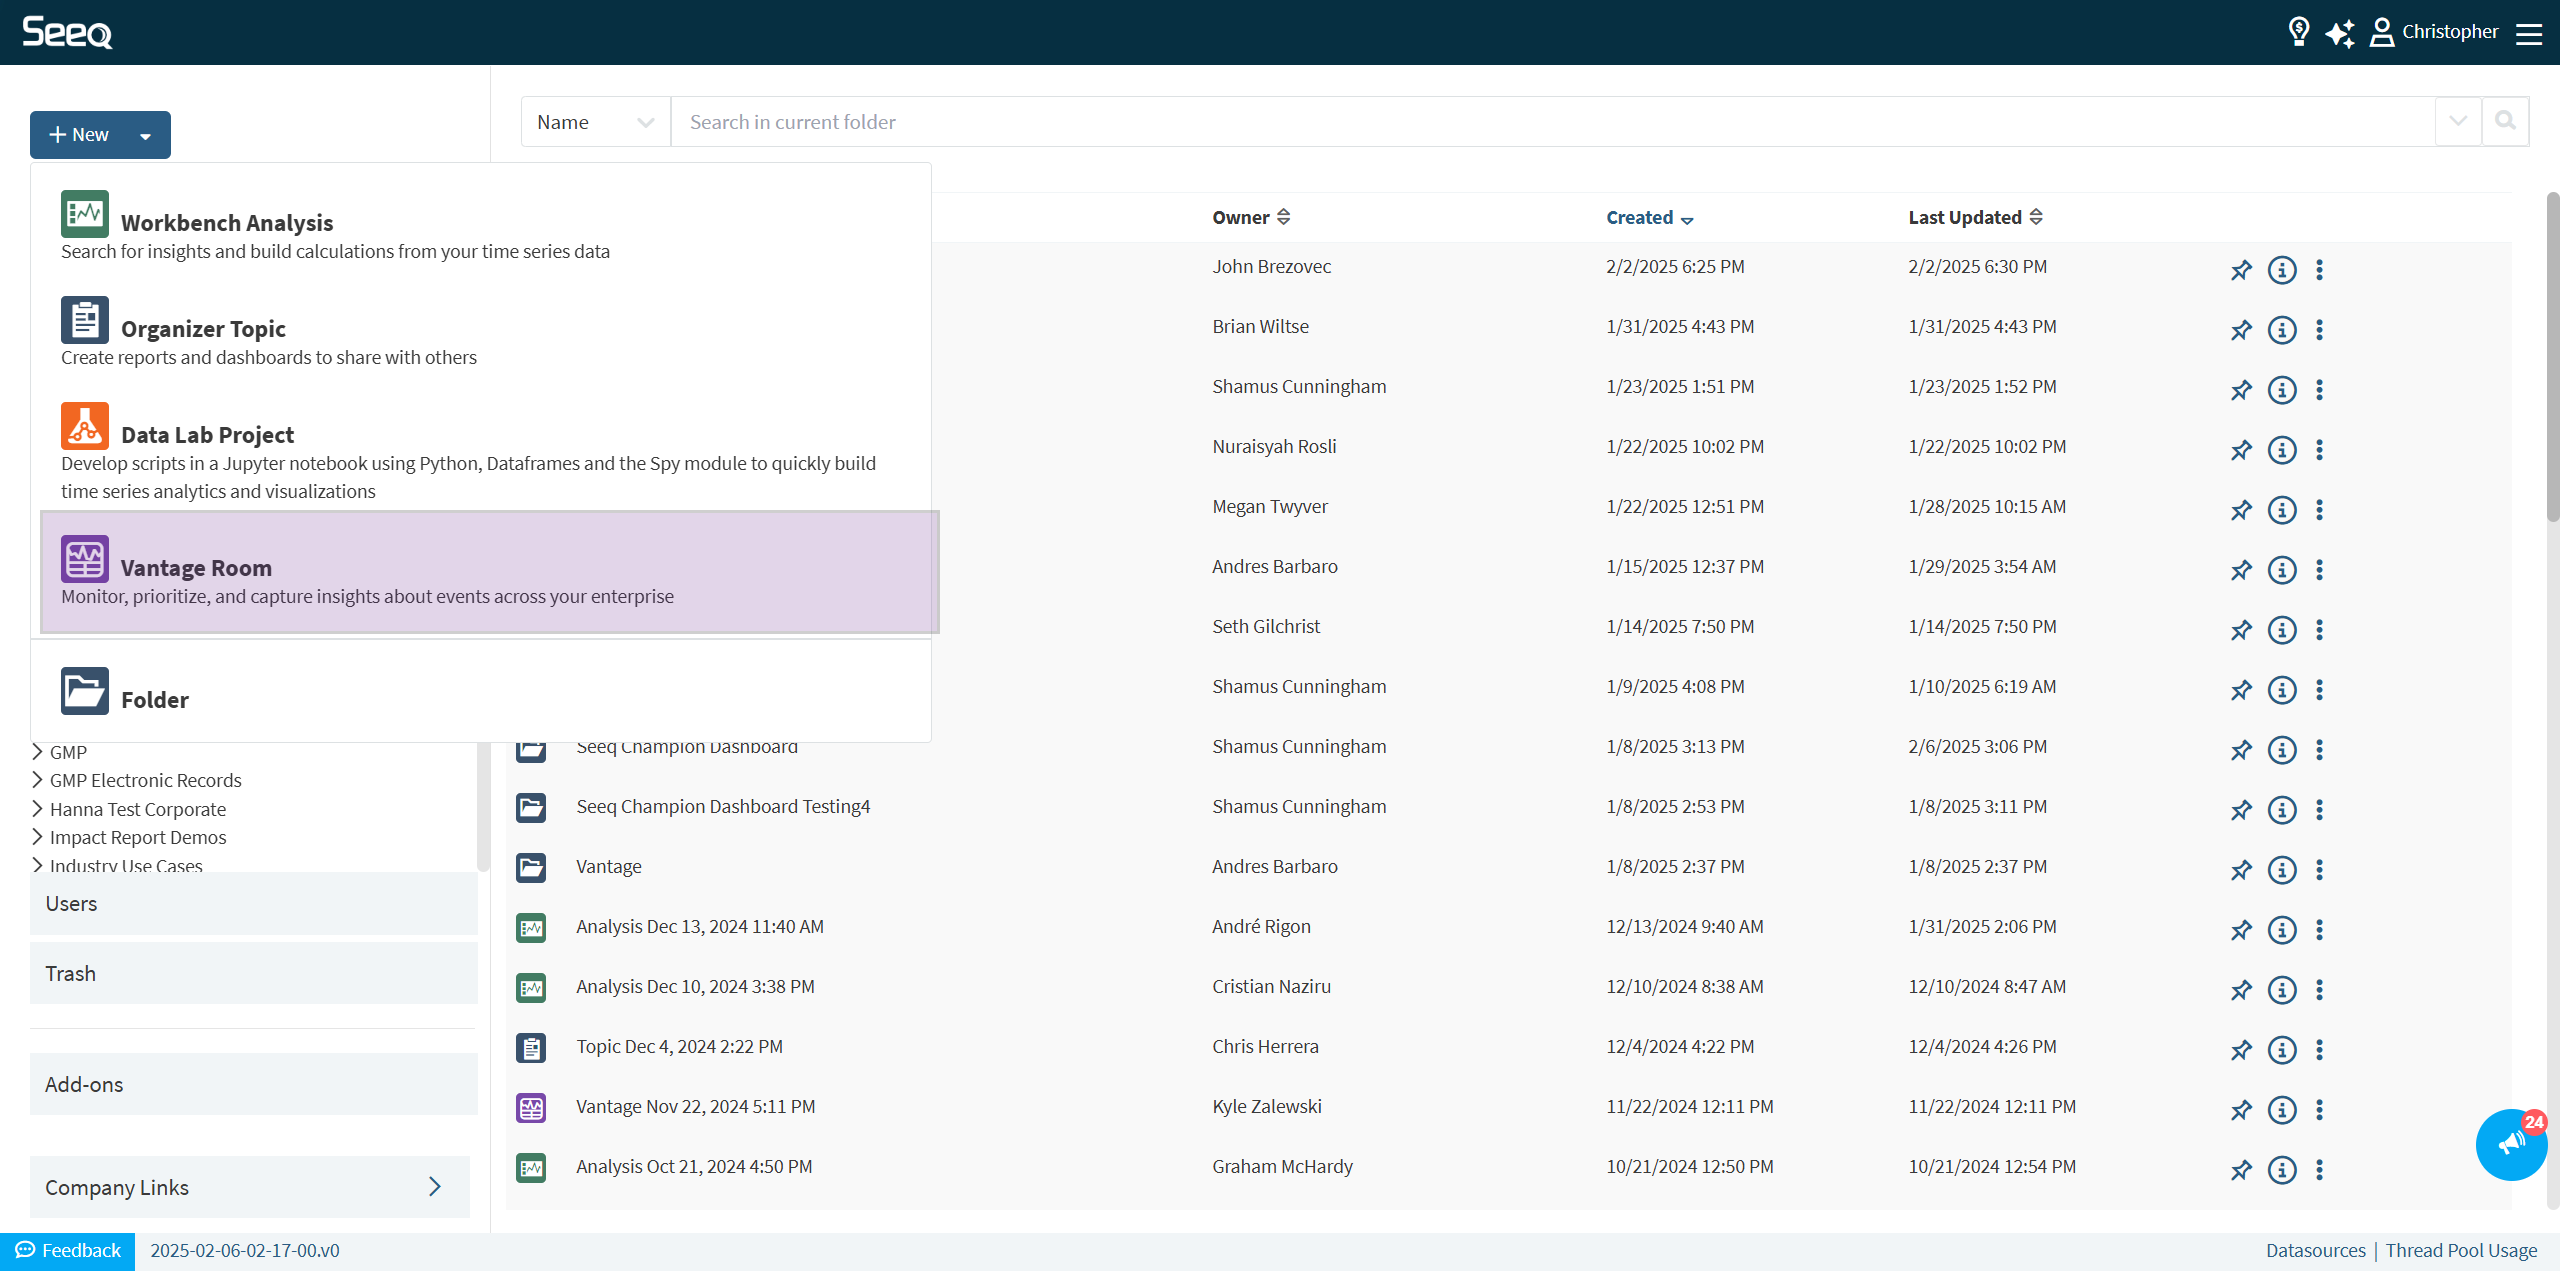Open the announcements megaphone with 24 badge

(x=2511, y=1144)
